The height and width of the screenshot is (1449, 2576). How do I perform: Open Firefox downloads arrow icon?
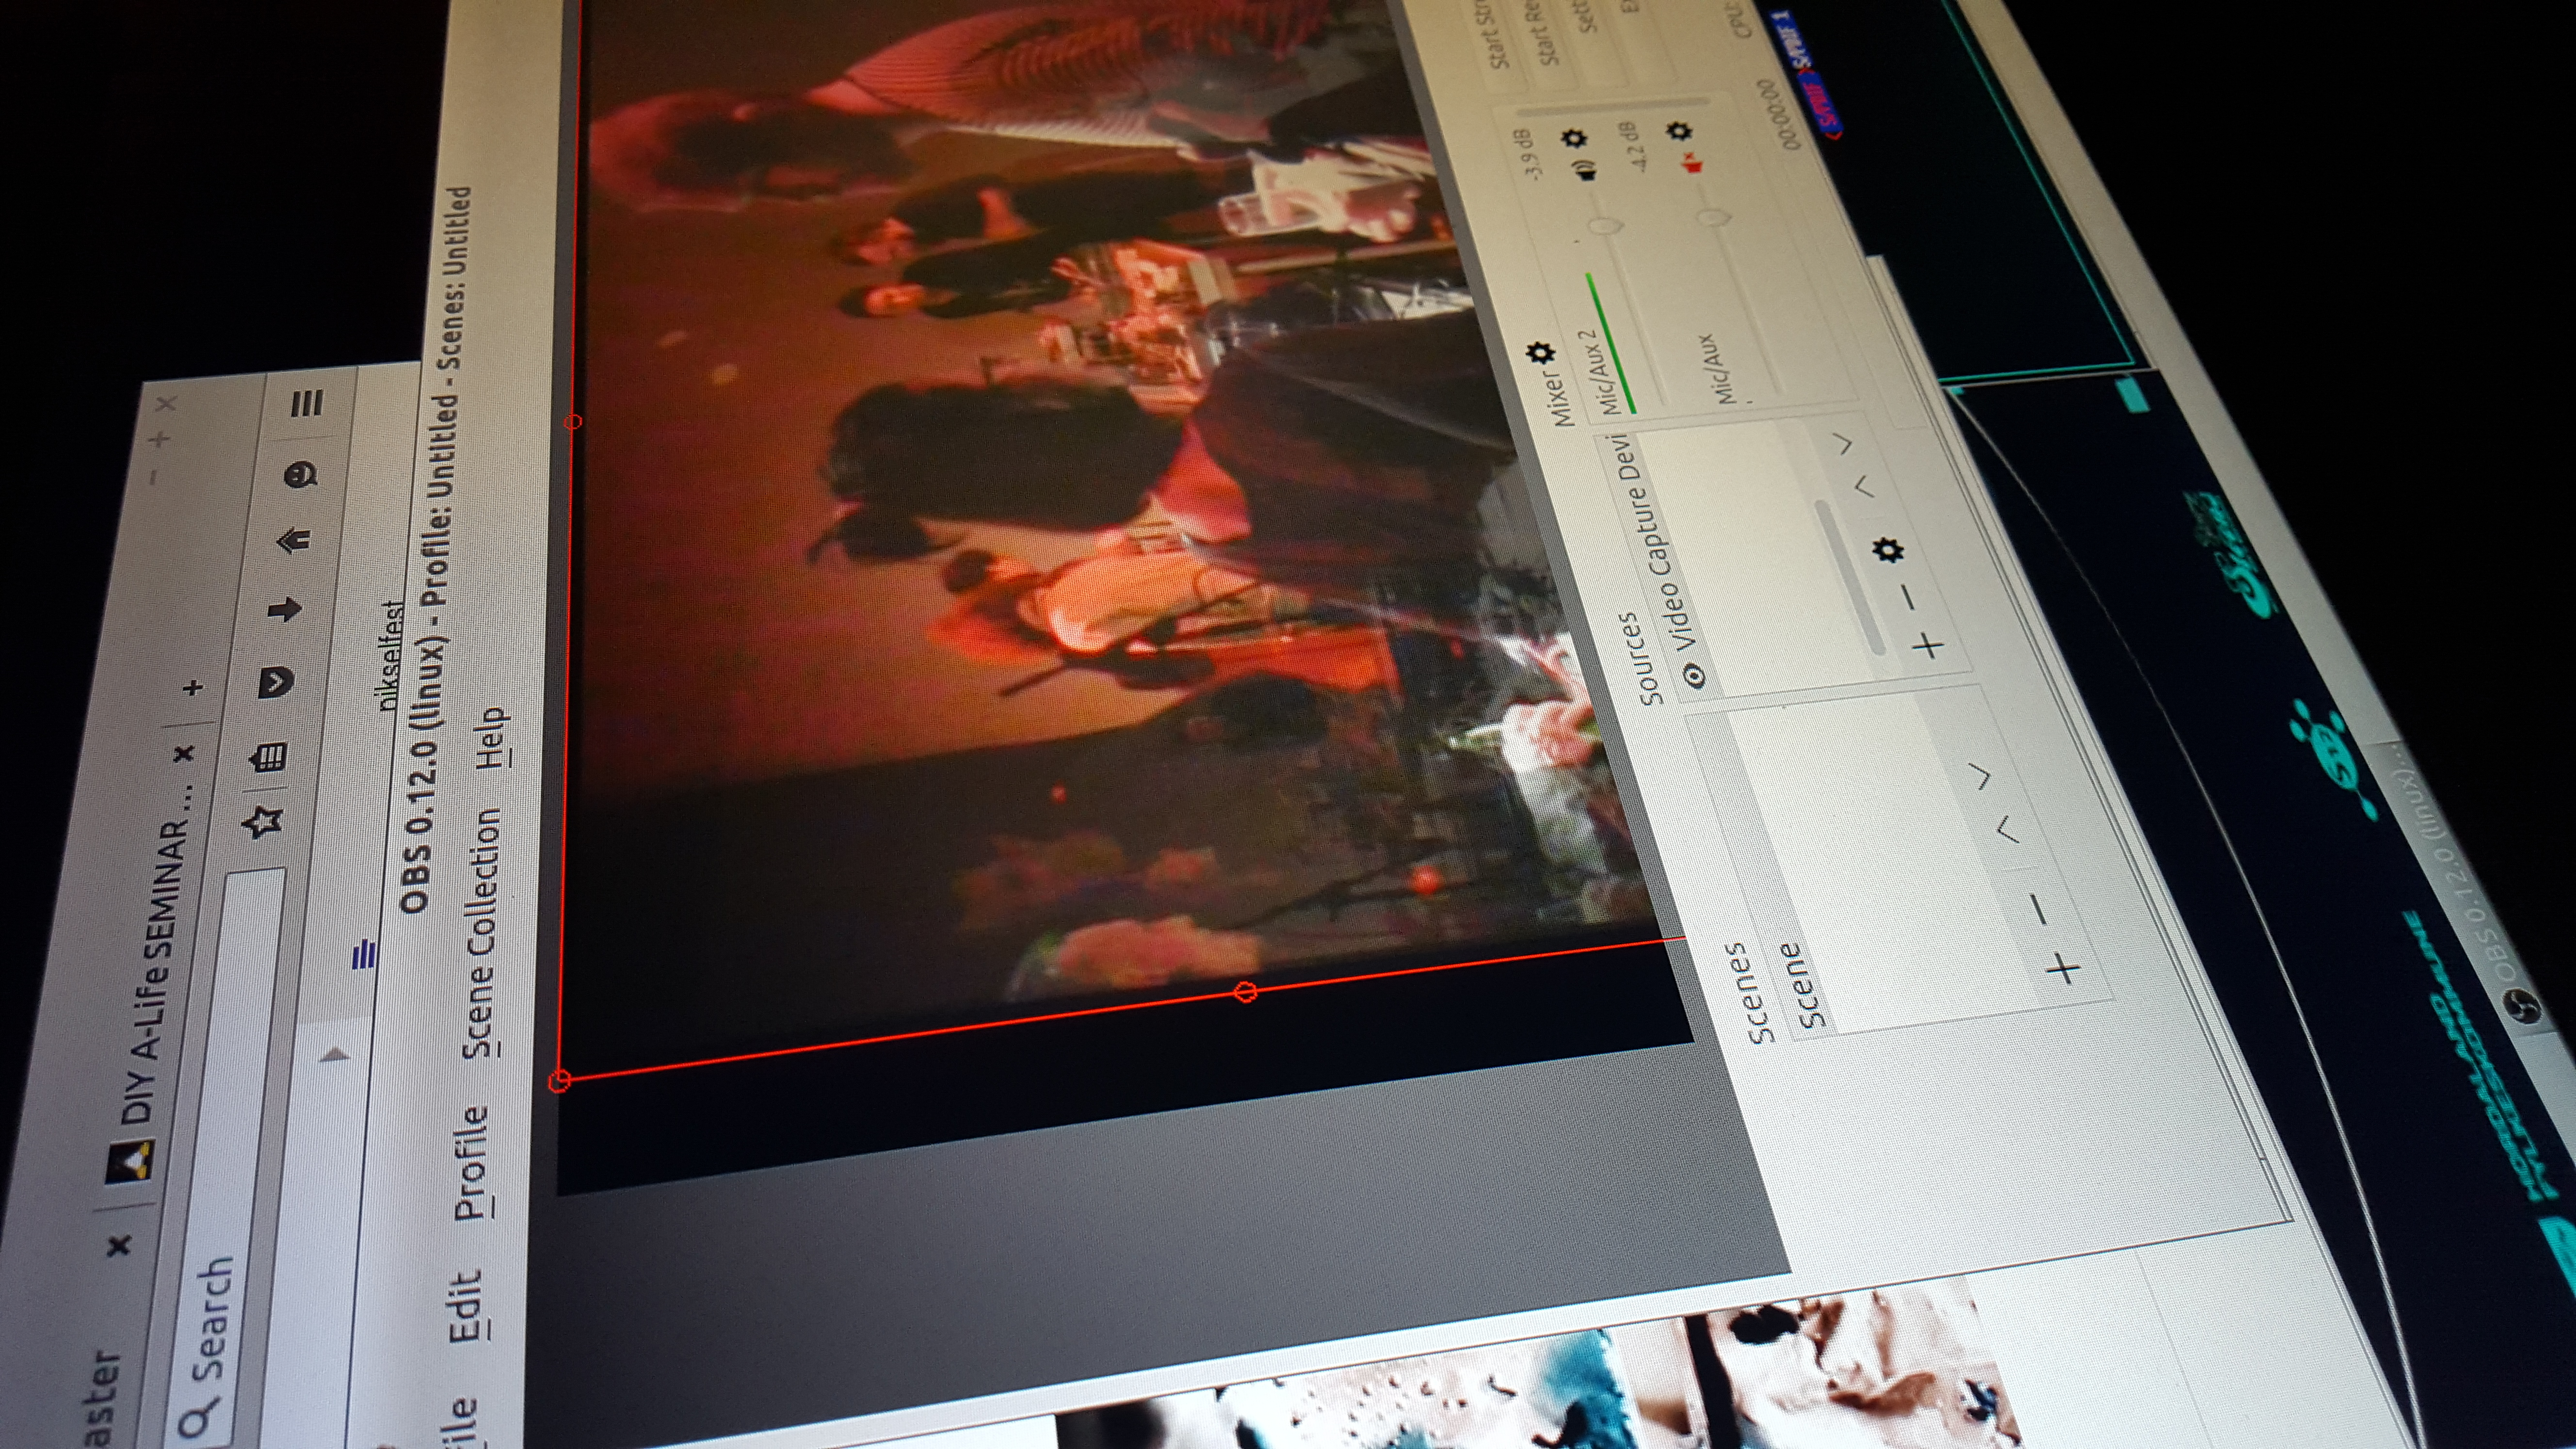[286, 608]
